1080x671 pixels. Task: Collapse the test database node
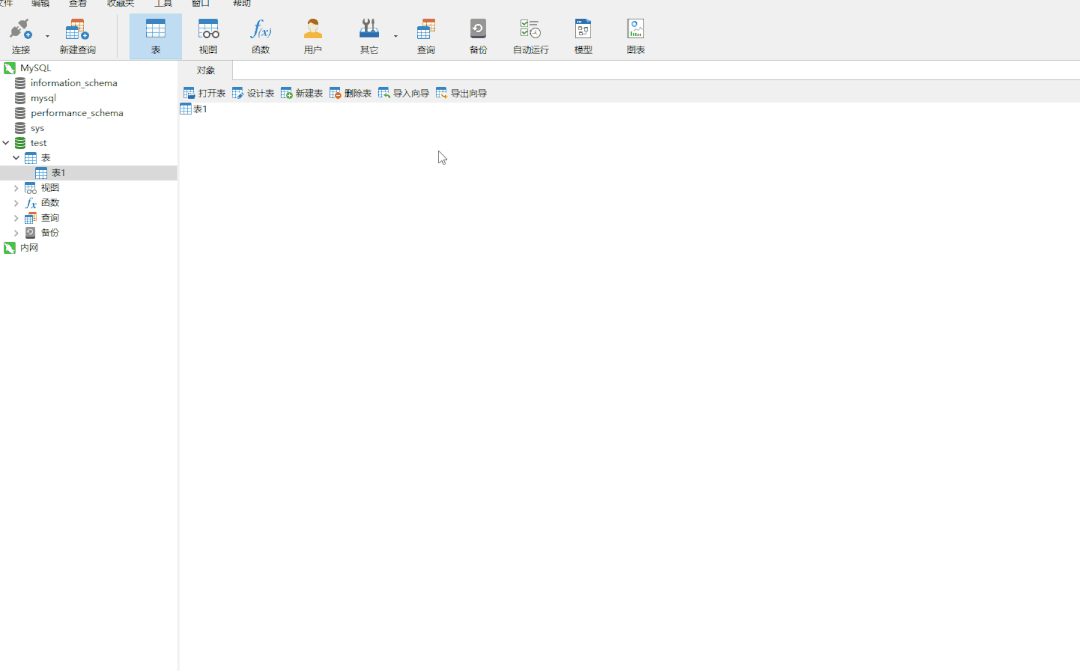pyautogui.click(x=6, y=143)
